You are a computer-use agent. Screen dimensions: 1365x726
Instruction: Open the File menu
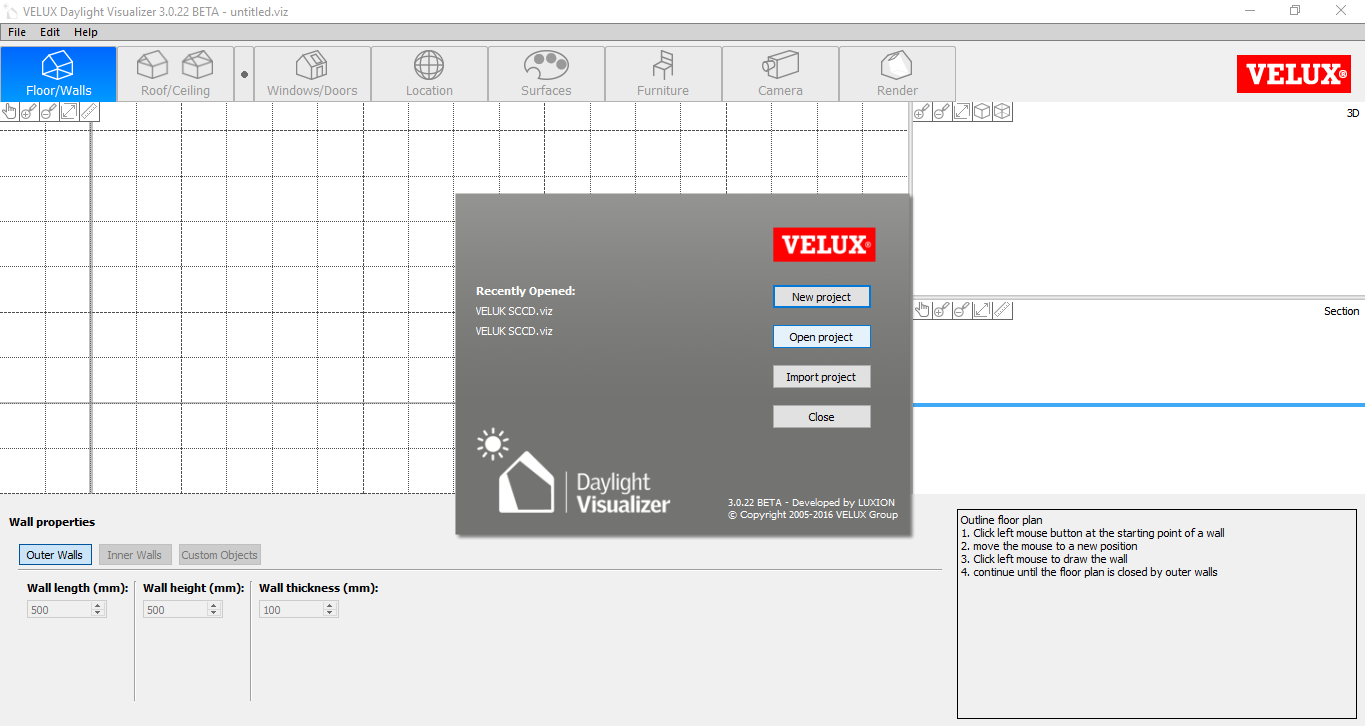[17, 32]
